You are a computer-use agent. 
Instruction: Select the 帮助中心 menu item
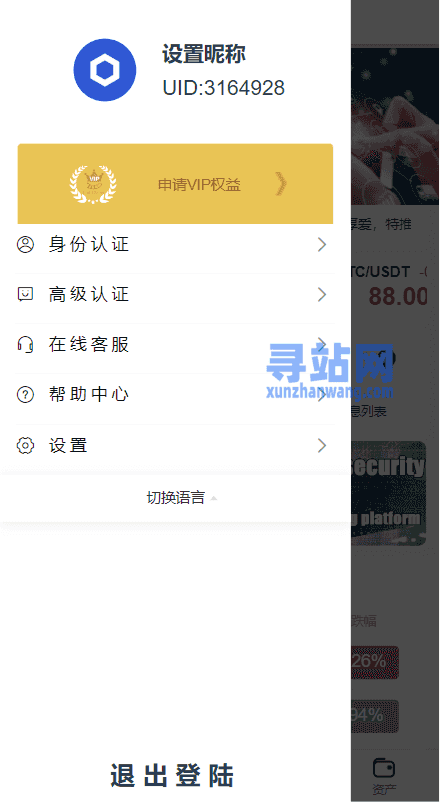point(175,395)
